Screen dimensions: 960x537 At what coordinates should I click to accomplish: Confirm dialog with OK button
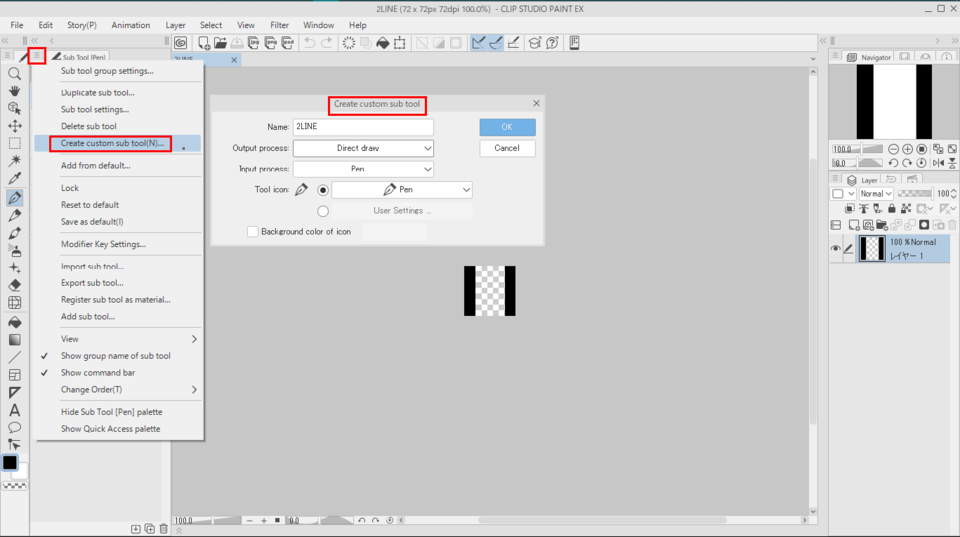coord(508,127)
